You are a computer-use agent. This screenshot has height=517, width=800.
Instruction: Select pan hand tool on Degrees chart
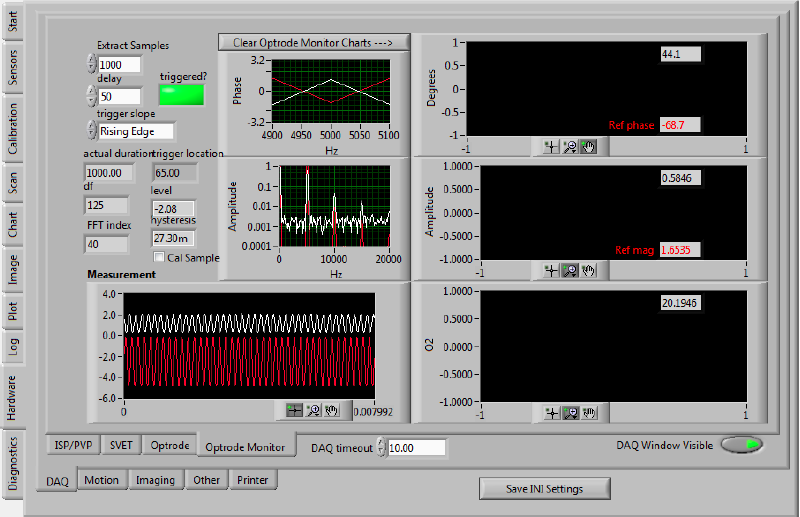point(588,147)
